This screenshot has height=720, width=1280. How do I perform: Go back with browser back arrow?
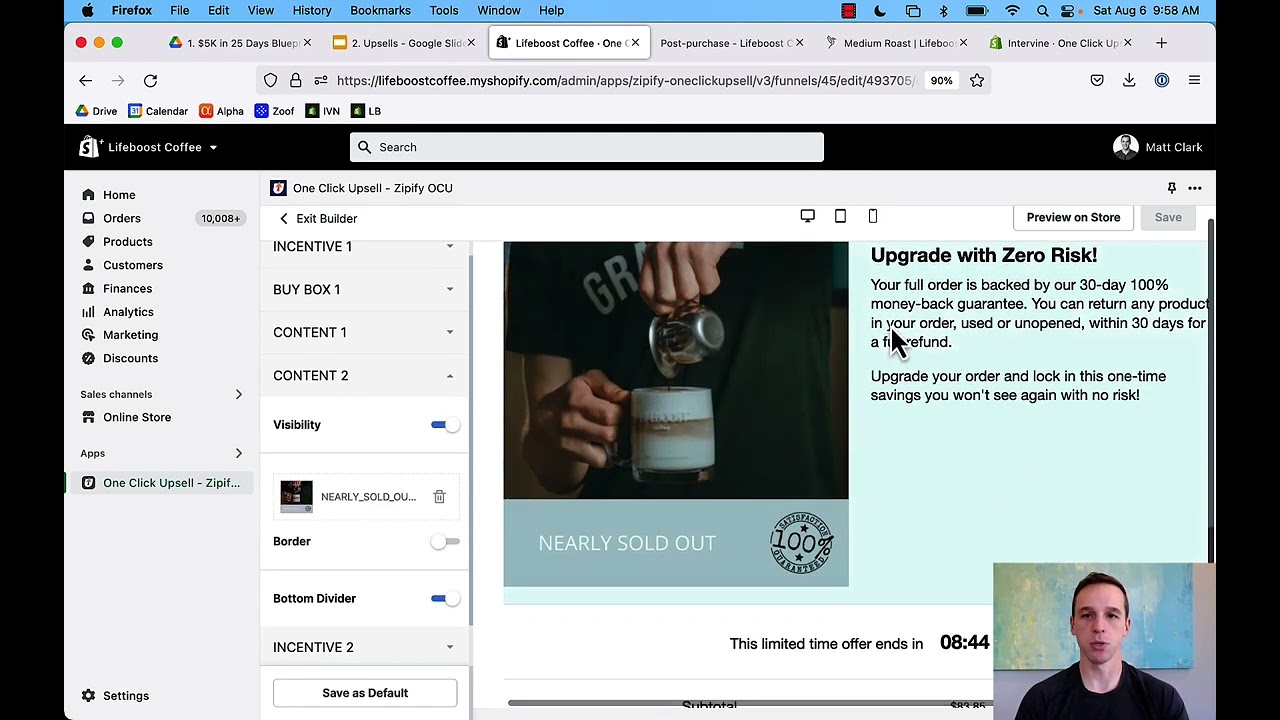[x=85, y=80]
